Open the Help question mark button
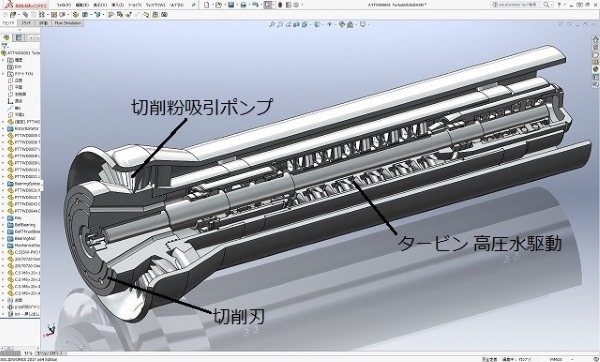This screenshot has height=362, width=600. tap(559, 5)
